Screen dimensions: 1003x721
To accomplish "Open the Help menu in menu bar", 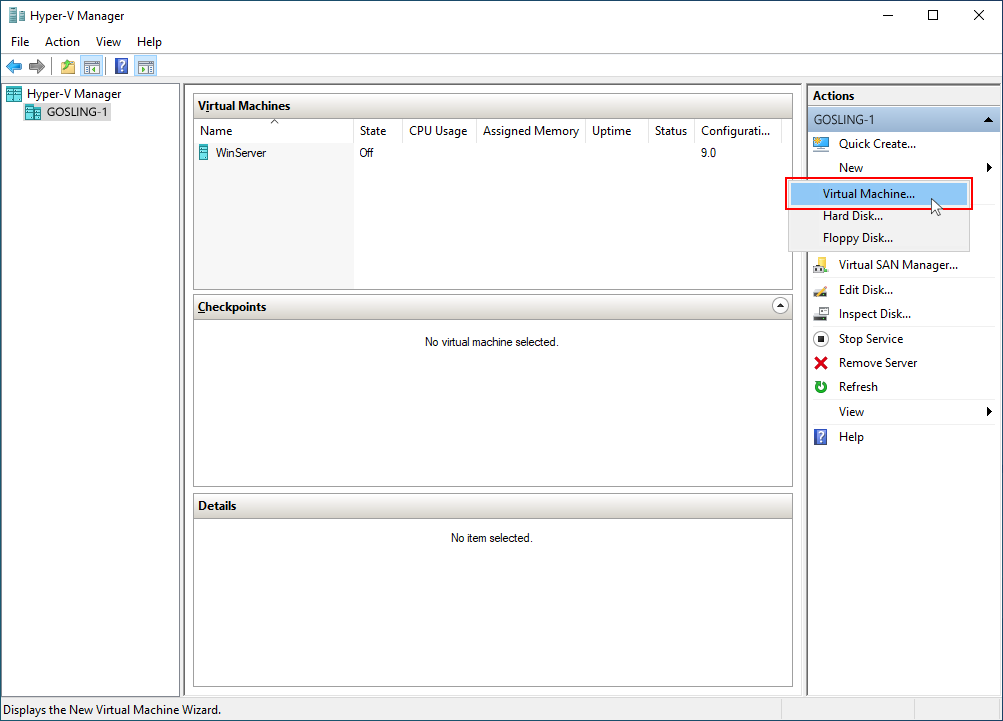I will [x=149, y=42].
